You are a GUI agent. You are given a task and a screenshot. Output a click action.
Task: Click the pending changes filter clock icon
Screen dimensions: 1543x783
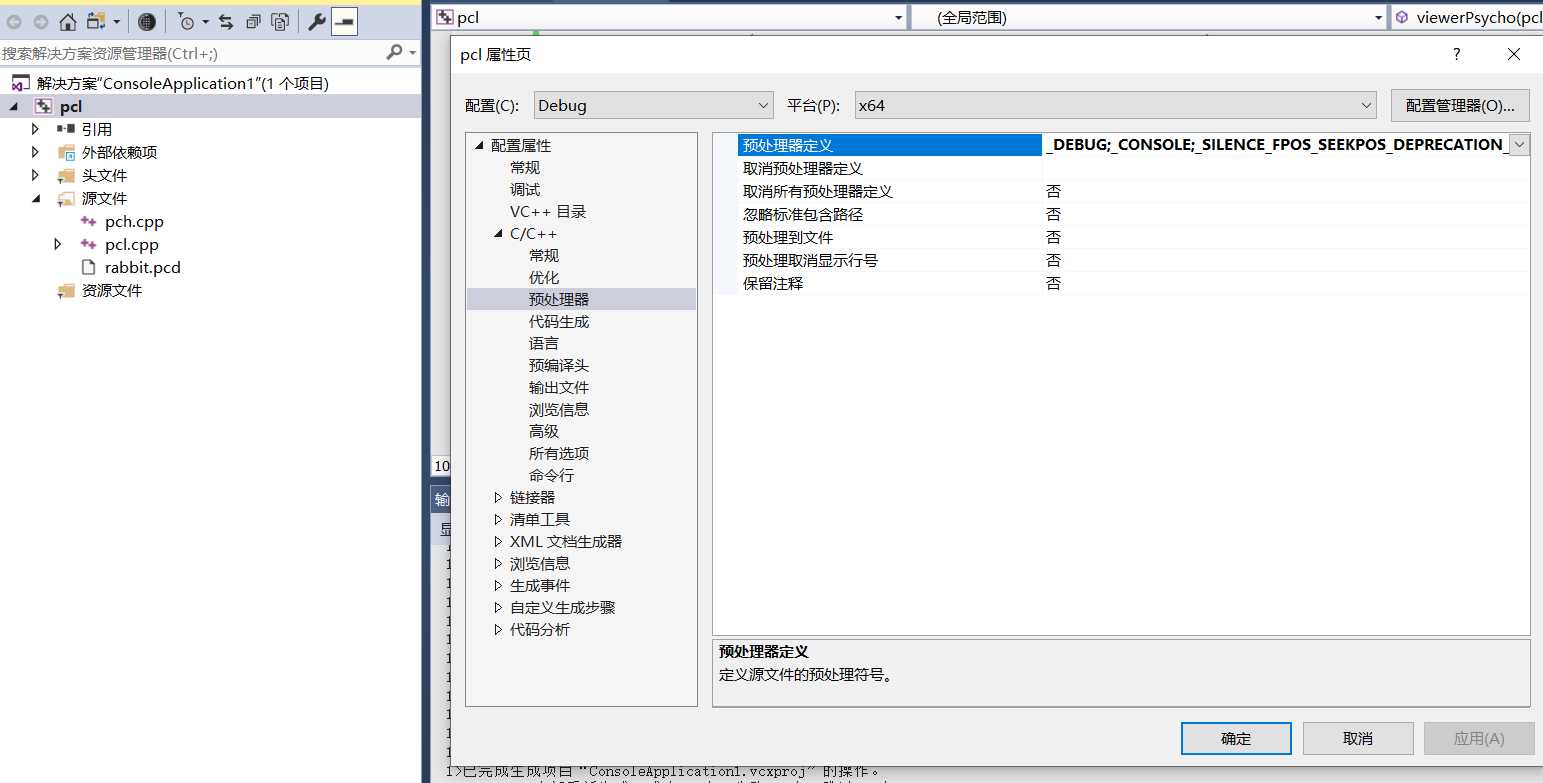point(186,21)
